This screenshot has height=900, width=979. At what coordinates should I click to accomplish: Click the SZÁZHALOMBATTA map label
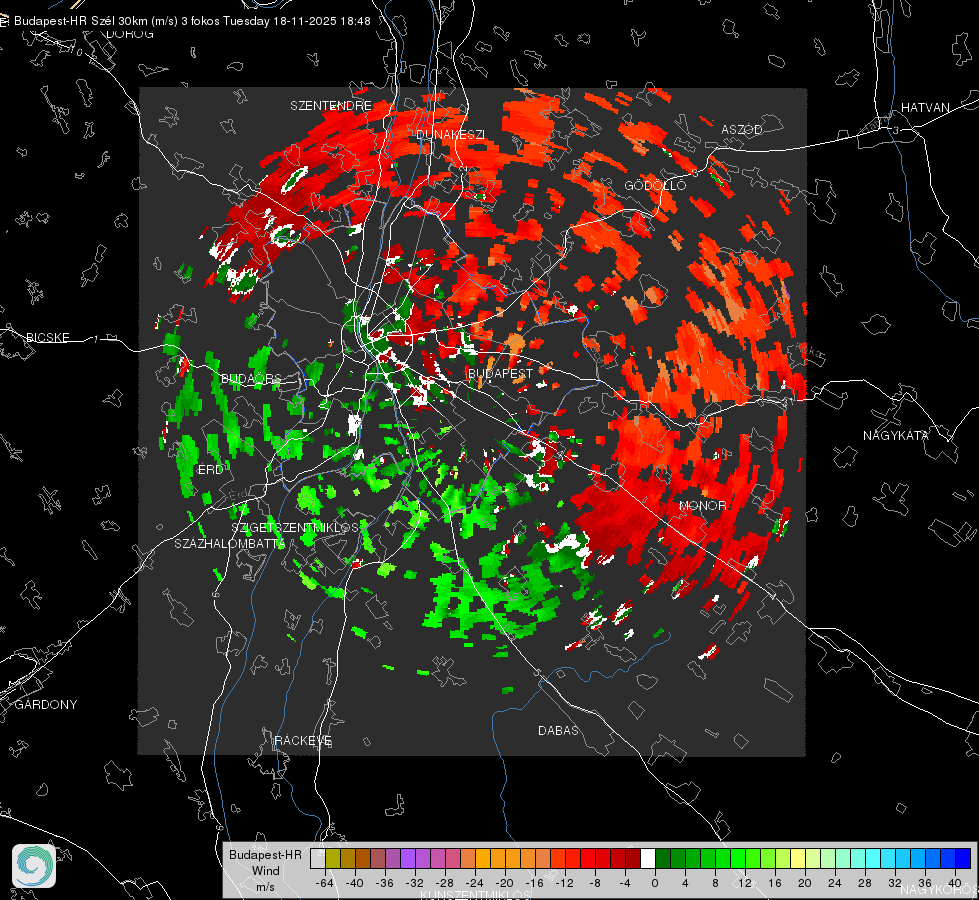coord(229,543)
